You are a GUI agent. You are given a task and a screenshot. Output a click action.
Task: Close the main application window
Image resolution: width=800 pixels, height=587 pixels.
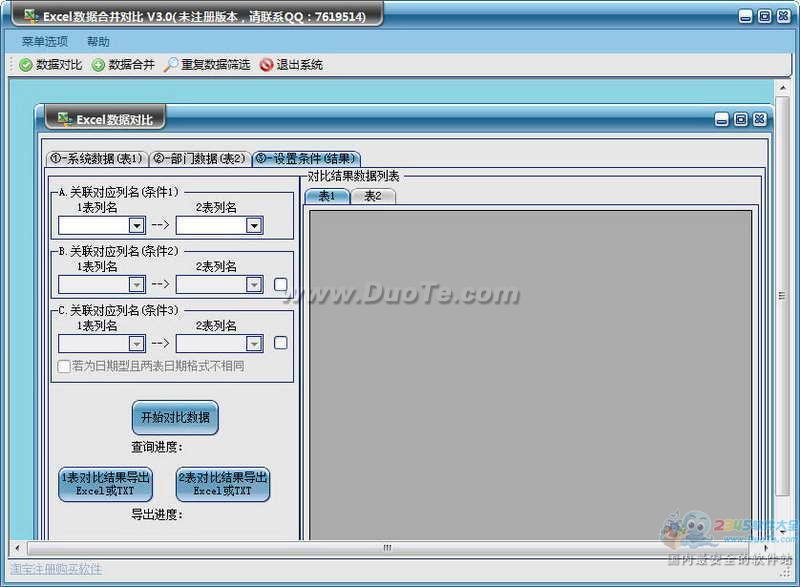(x=783, y=17)
